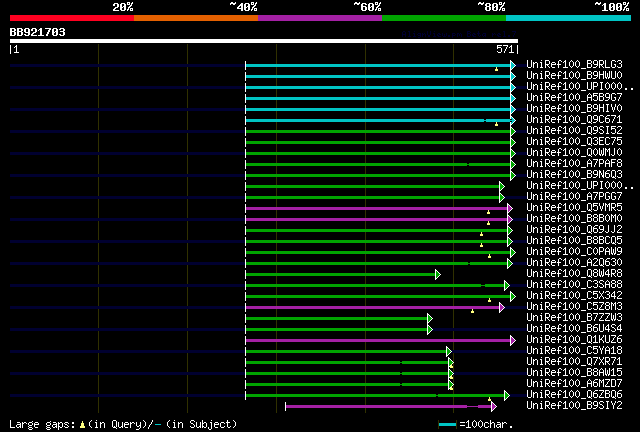Viewport: 640px width, 432px height.
Task: Select the UniRef100_Q7XR71 label
Action: pyautogui.click(x=574, y=362)
